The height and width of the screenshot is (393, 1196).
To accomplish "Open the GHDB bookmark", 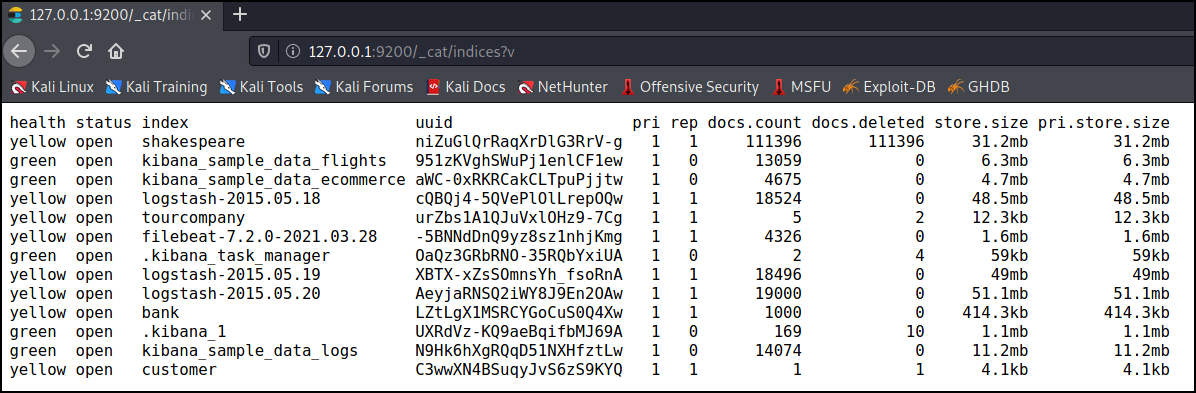I will coord(979,87).
